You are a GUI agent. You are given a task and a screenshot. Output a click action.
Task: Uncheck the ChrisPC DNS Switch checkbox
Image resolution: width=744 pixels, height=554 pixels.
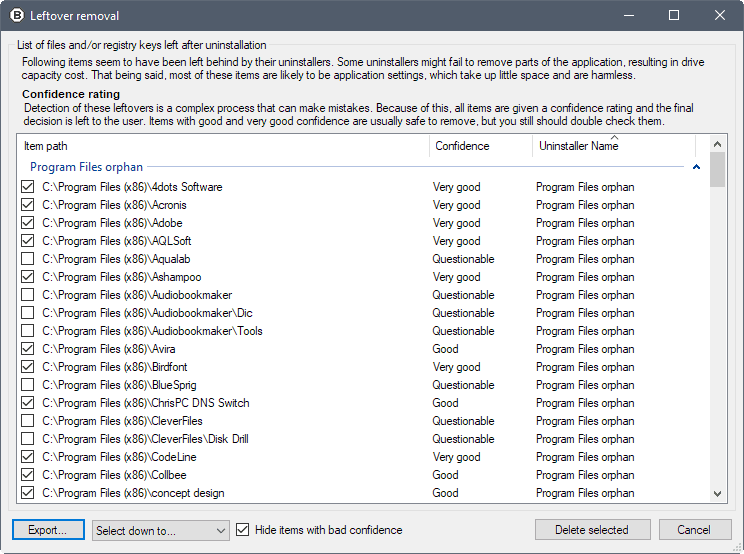point(28,403)
